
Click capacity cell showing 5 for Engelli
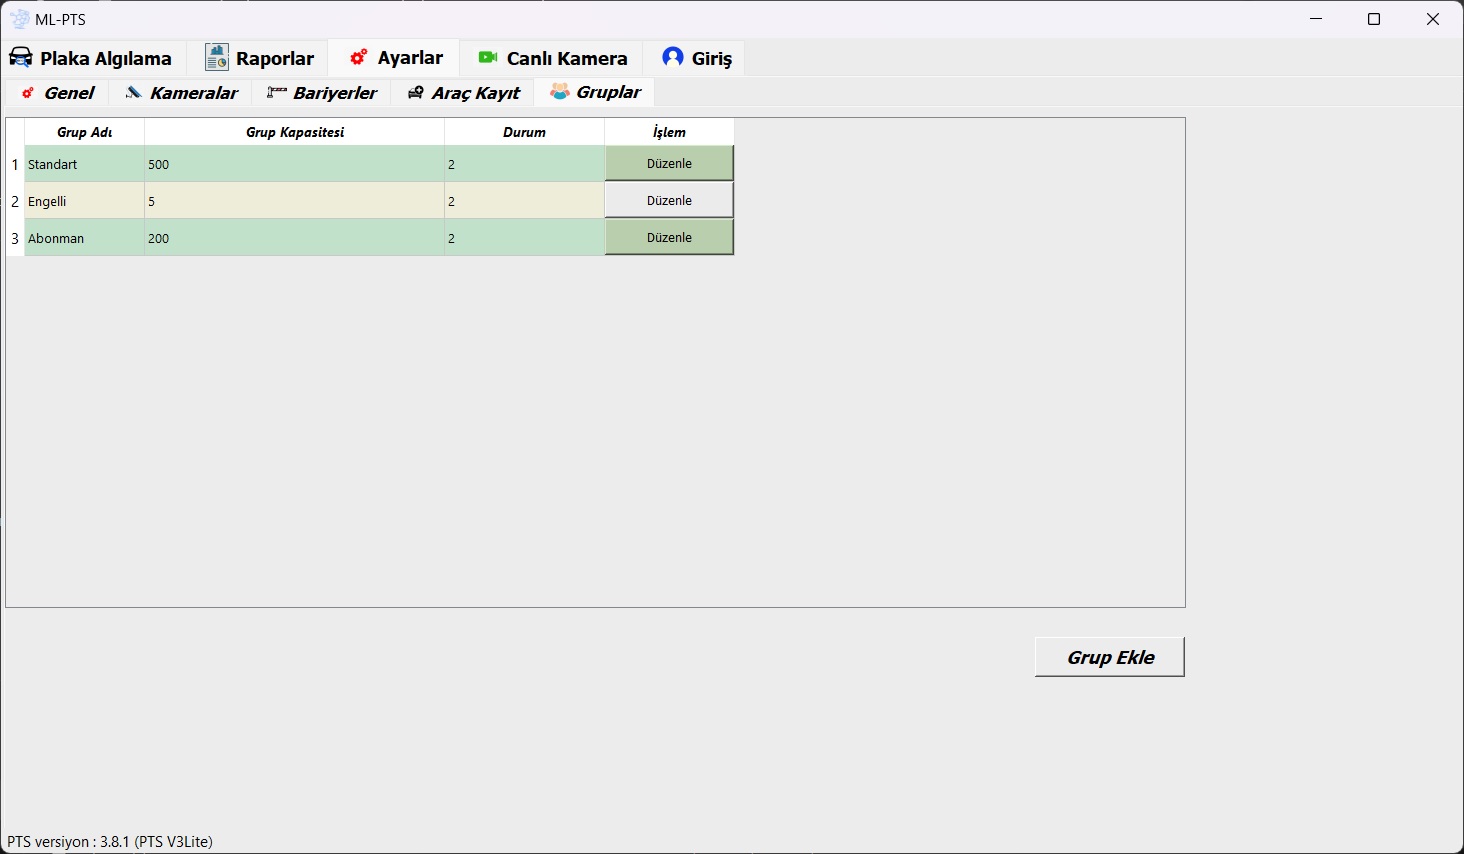click(295, 201)
